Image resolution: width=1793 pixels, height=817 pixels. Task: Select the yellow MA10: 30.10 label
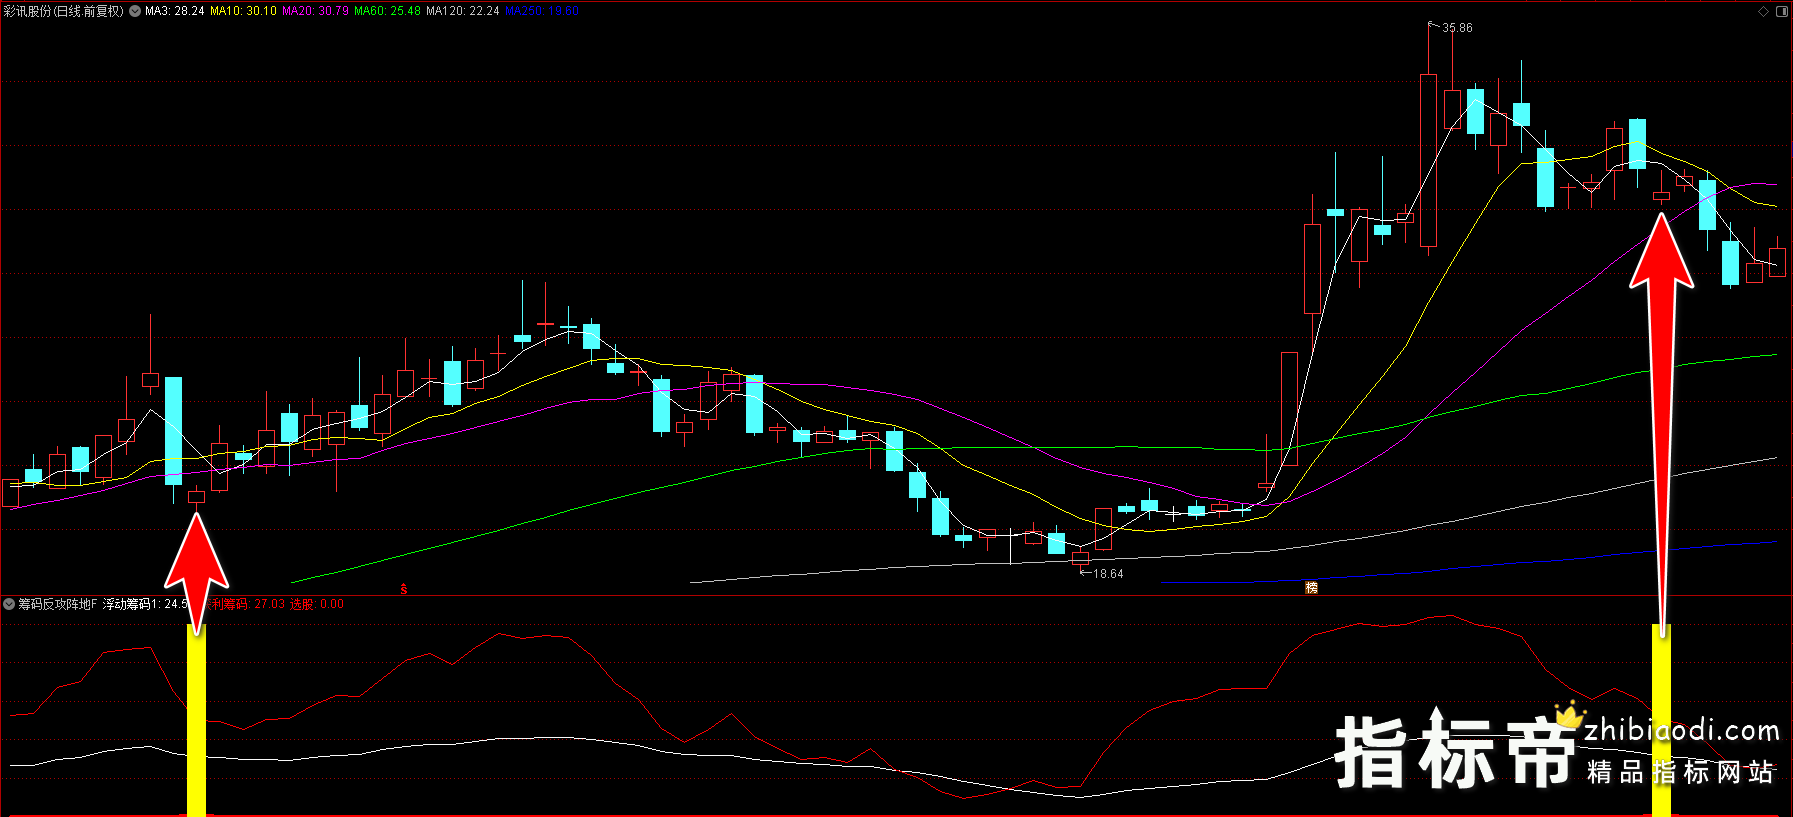243,11
